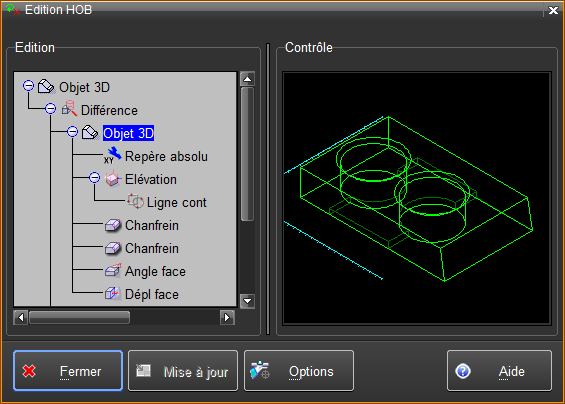The height and width of the screenshot is (404, 565).
Task: Click the horizontal scrollbar right arrow
Action: click(x=227, y=318)
